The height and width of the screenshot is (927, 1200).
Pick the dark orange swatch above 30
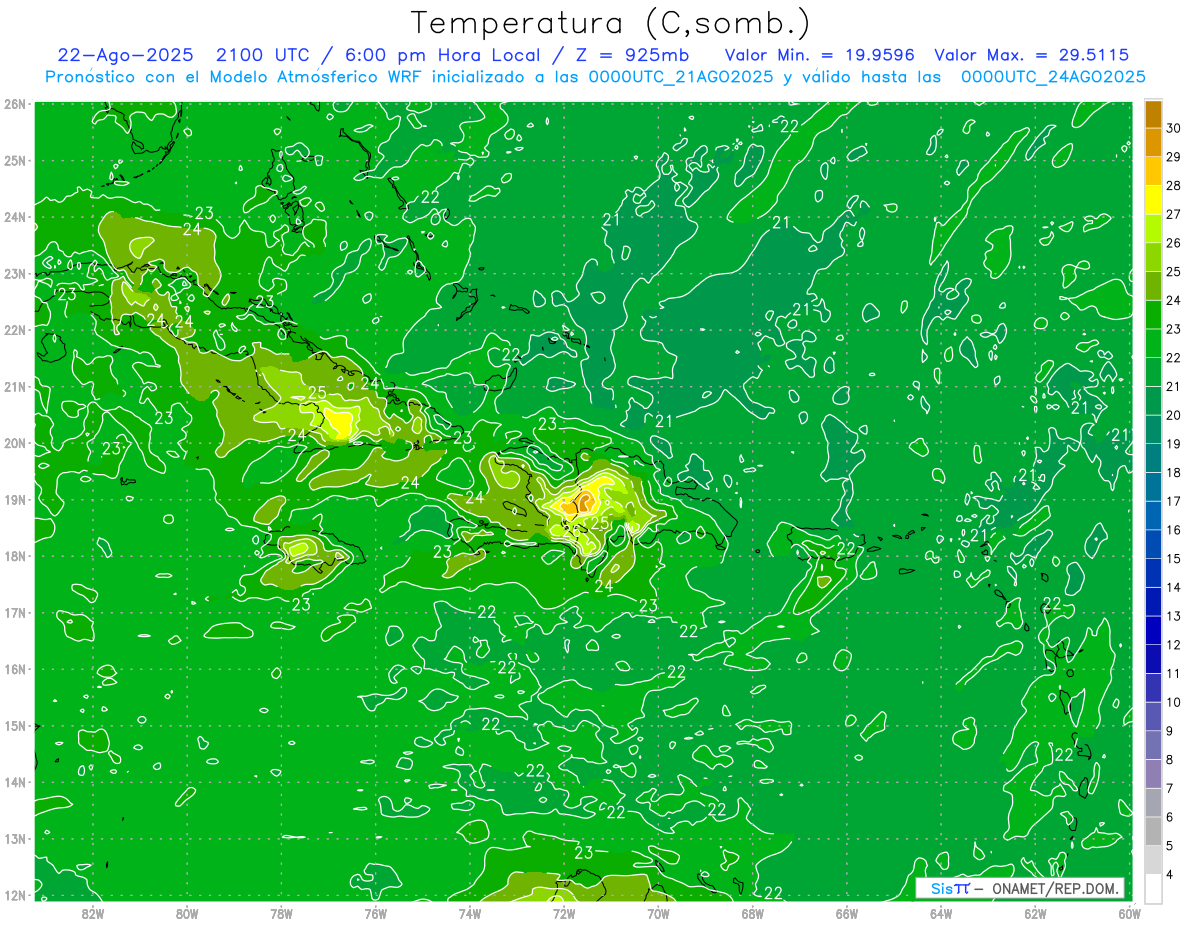(1153, 114)
